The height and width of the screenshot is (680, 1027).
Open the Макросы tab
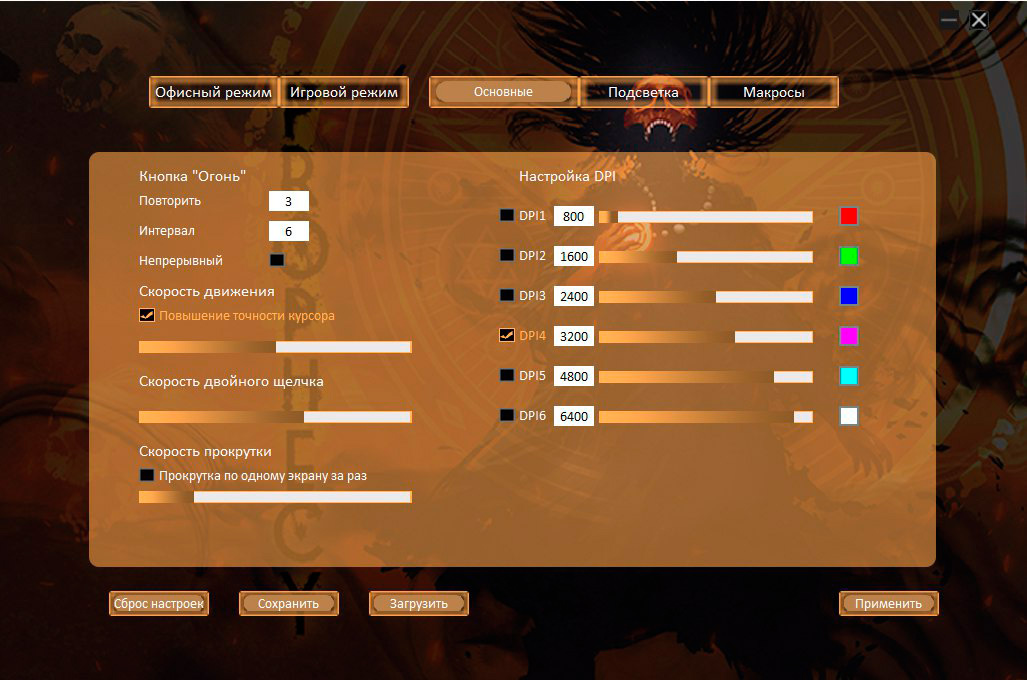pyautogui.click(x=773, y=92)
